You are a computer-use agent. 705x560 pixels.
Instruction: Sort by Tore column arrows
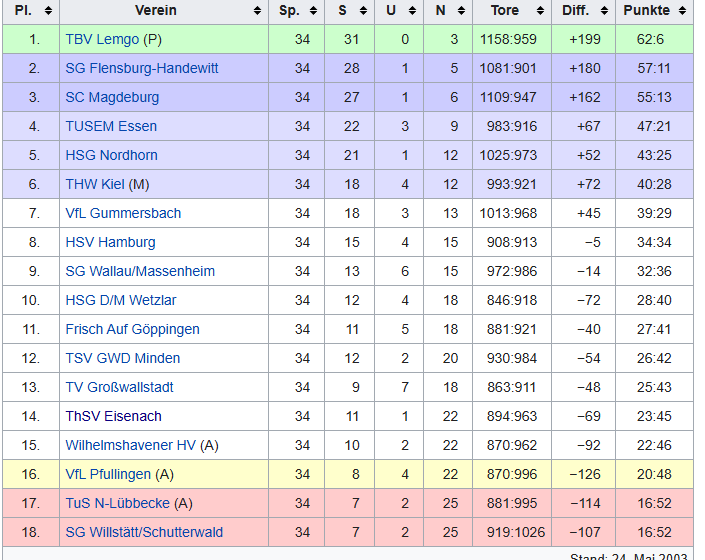[x=538, y=11]
